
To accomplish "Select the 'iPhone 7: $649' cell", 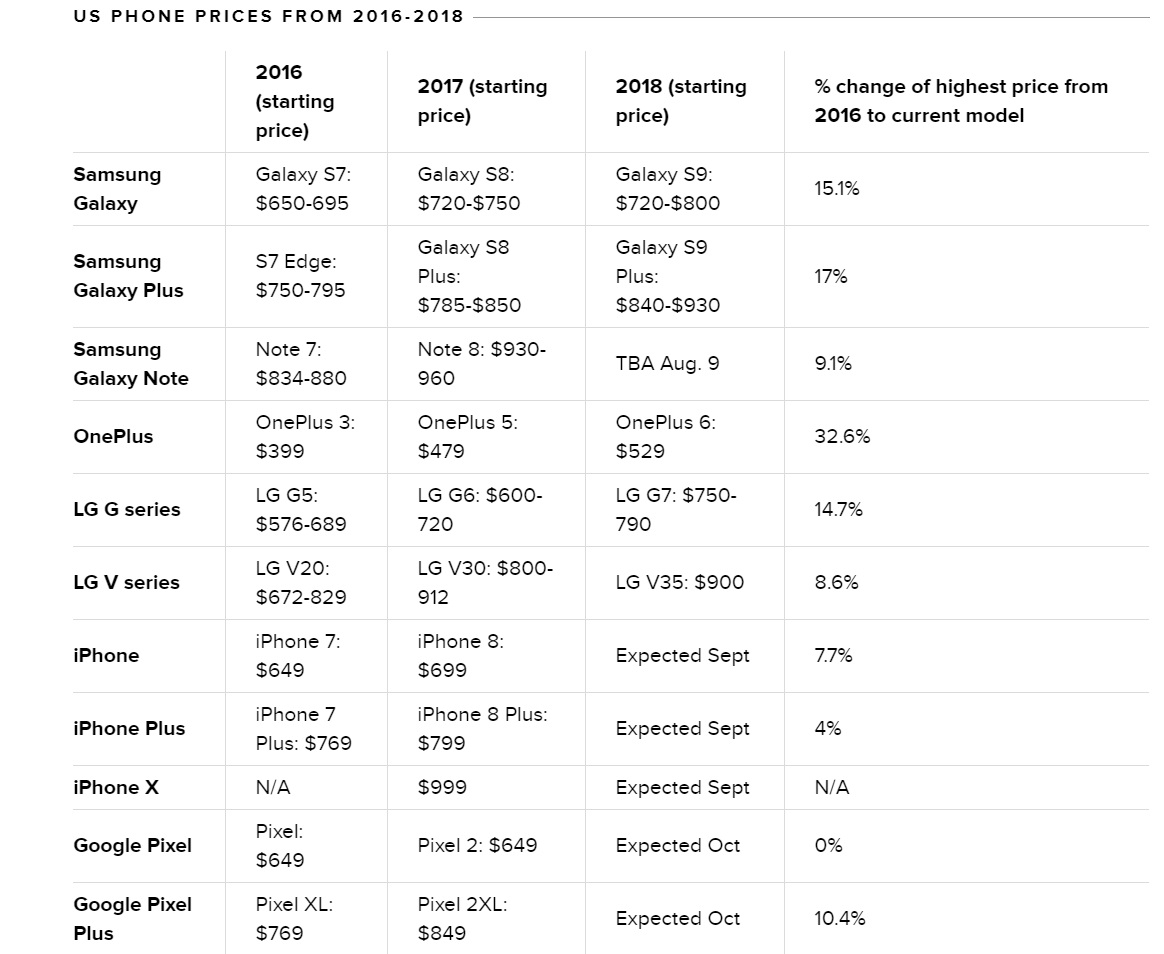I will coord(298,656).
